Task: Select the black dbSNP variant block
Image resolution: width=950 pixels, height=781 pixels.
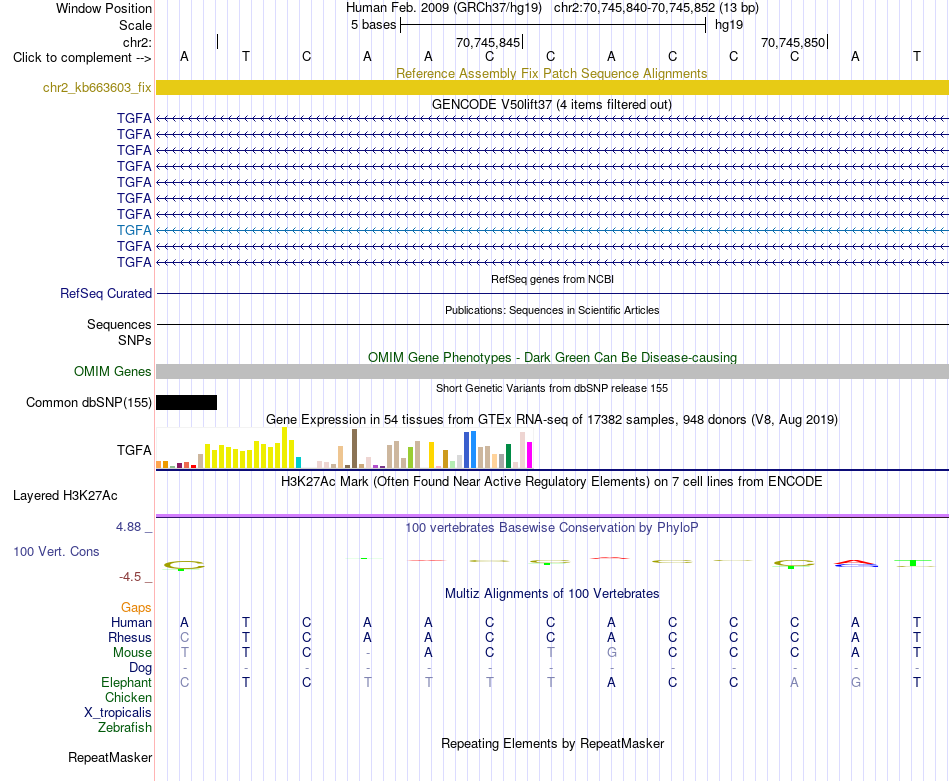Action: (x=186, y=402)
